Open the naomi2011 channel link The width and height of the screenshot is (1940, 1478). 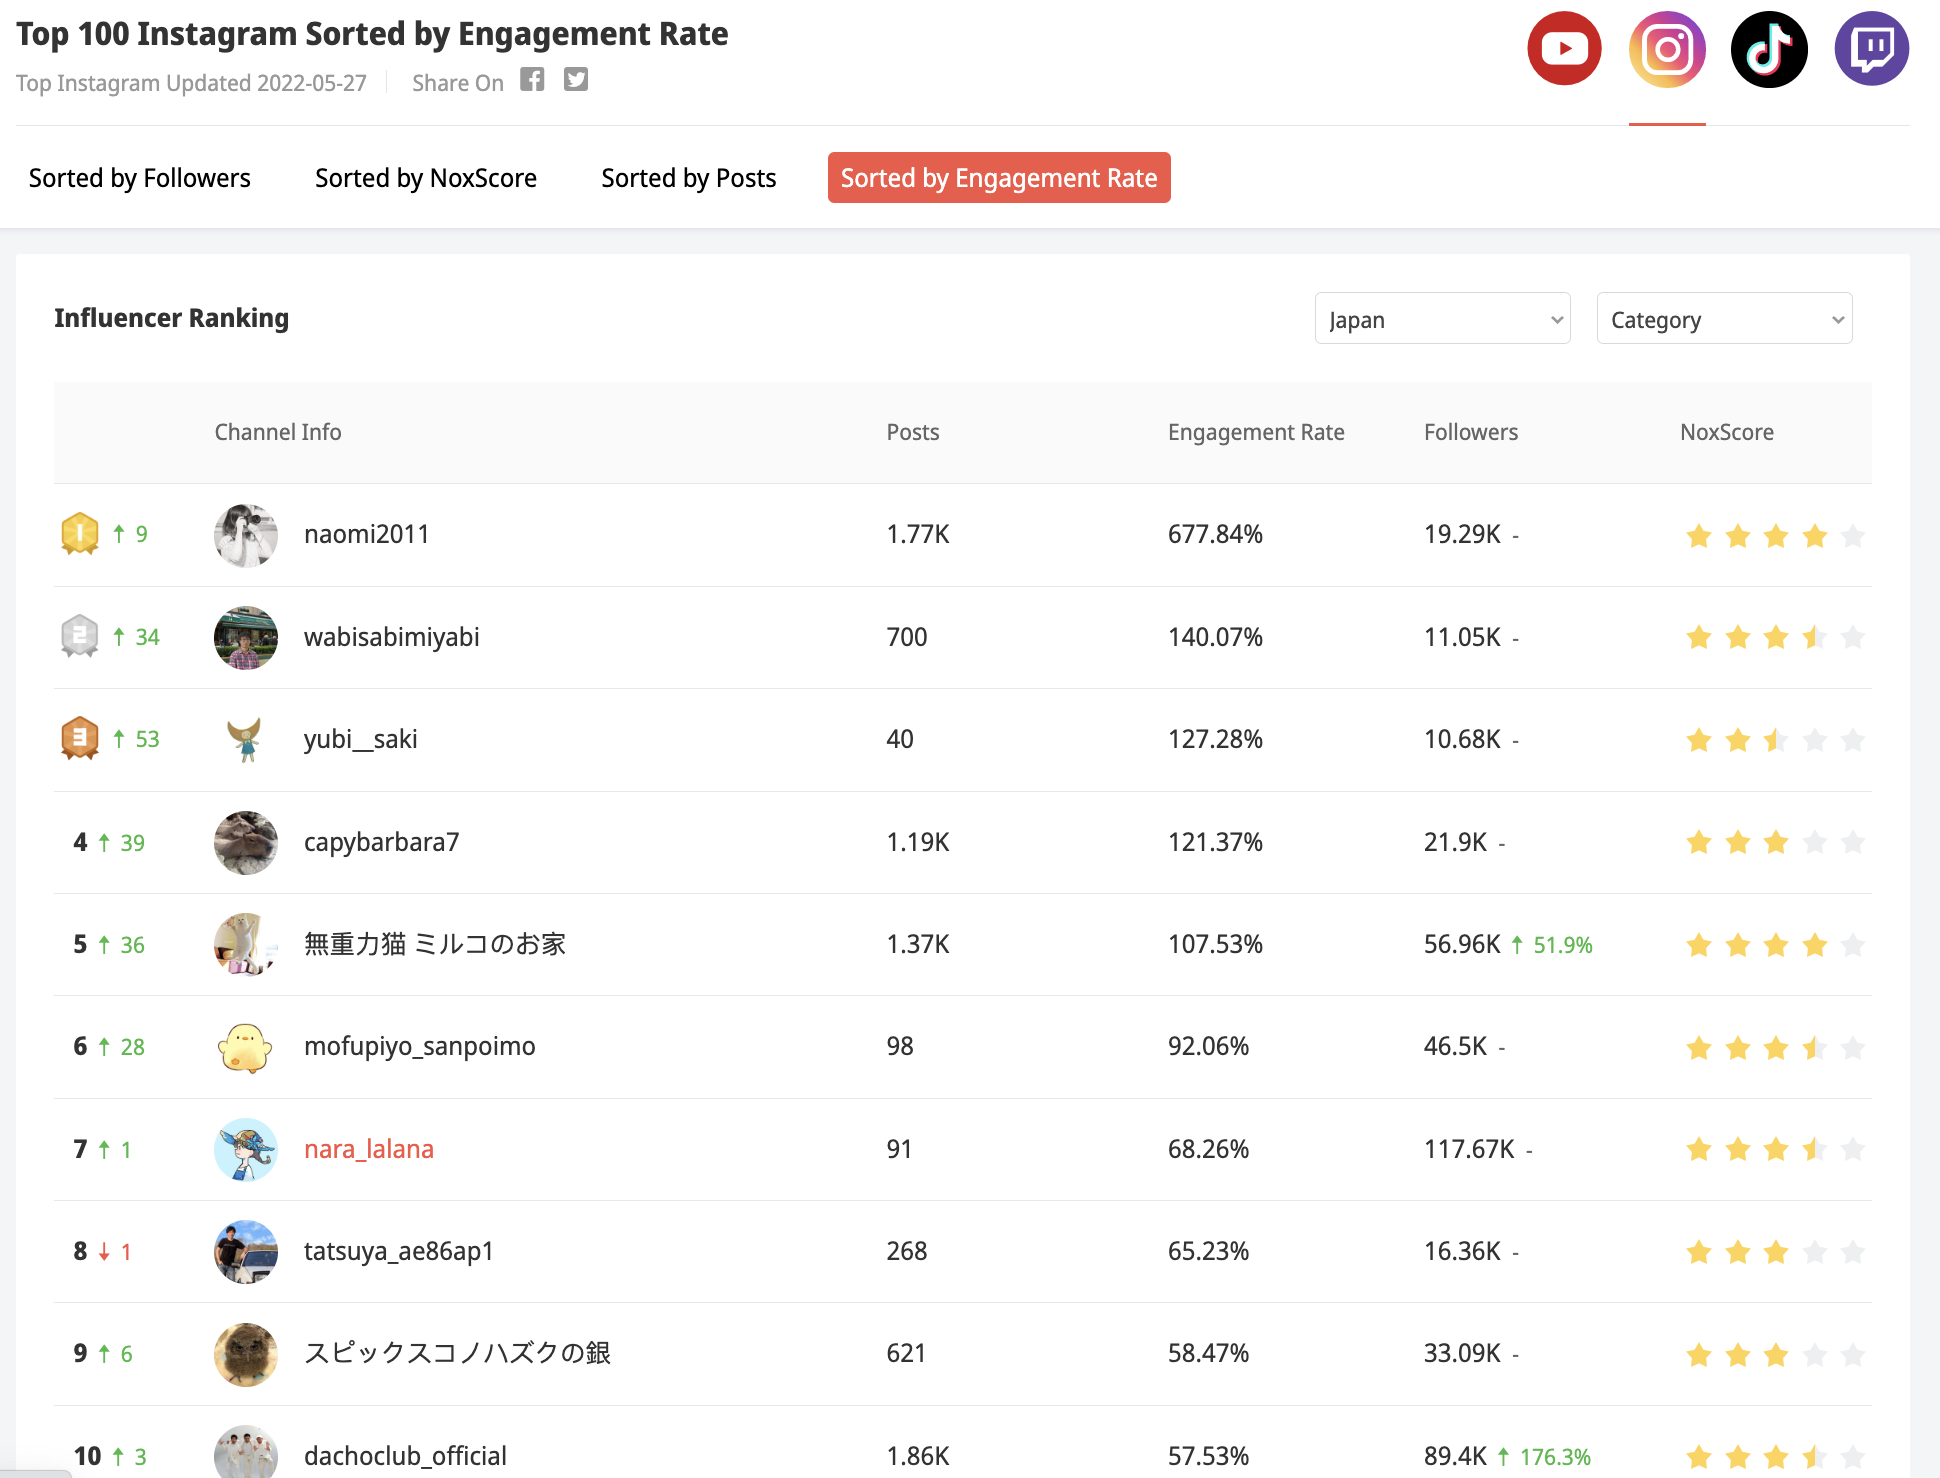(367, 534)
